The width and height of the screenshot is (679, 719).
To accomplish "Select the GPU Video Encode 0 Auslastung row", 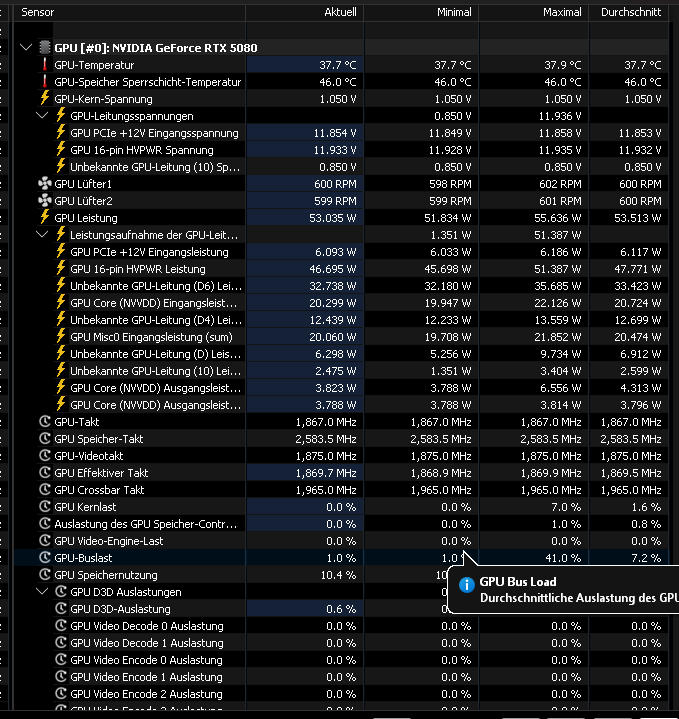I will coord(341,660).
